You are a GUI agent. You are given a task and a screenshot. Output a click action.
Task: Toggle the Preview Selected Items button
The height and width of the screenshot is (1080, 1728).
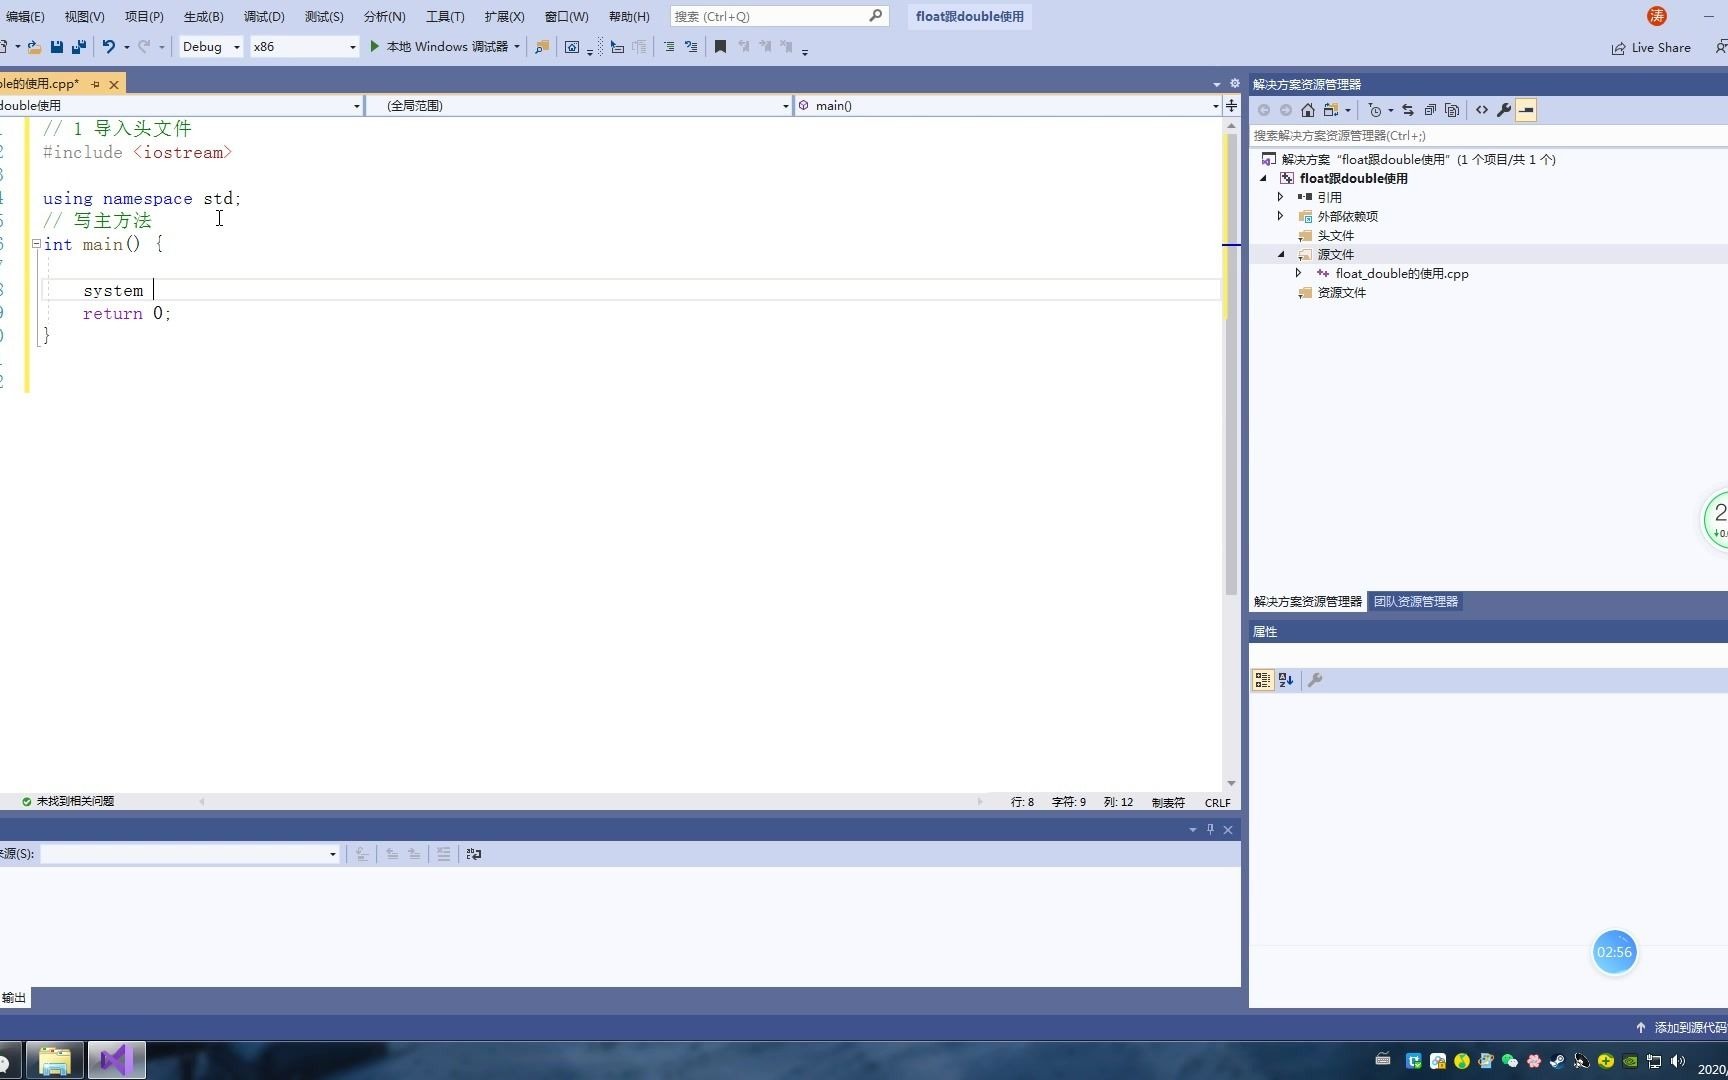[1526, 110]
